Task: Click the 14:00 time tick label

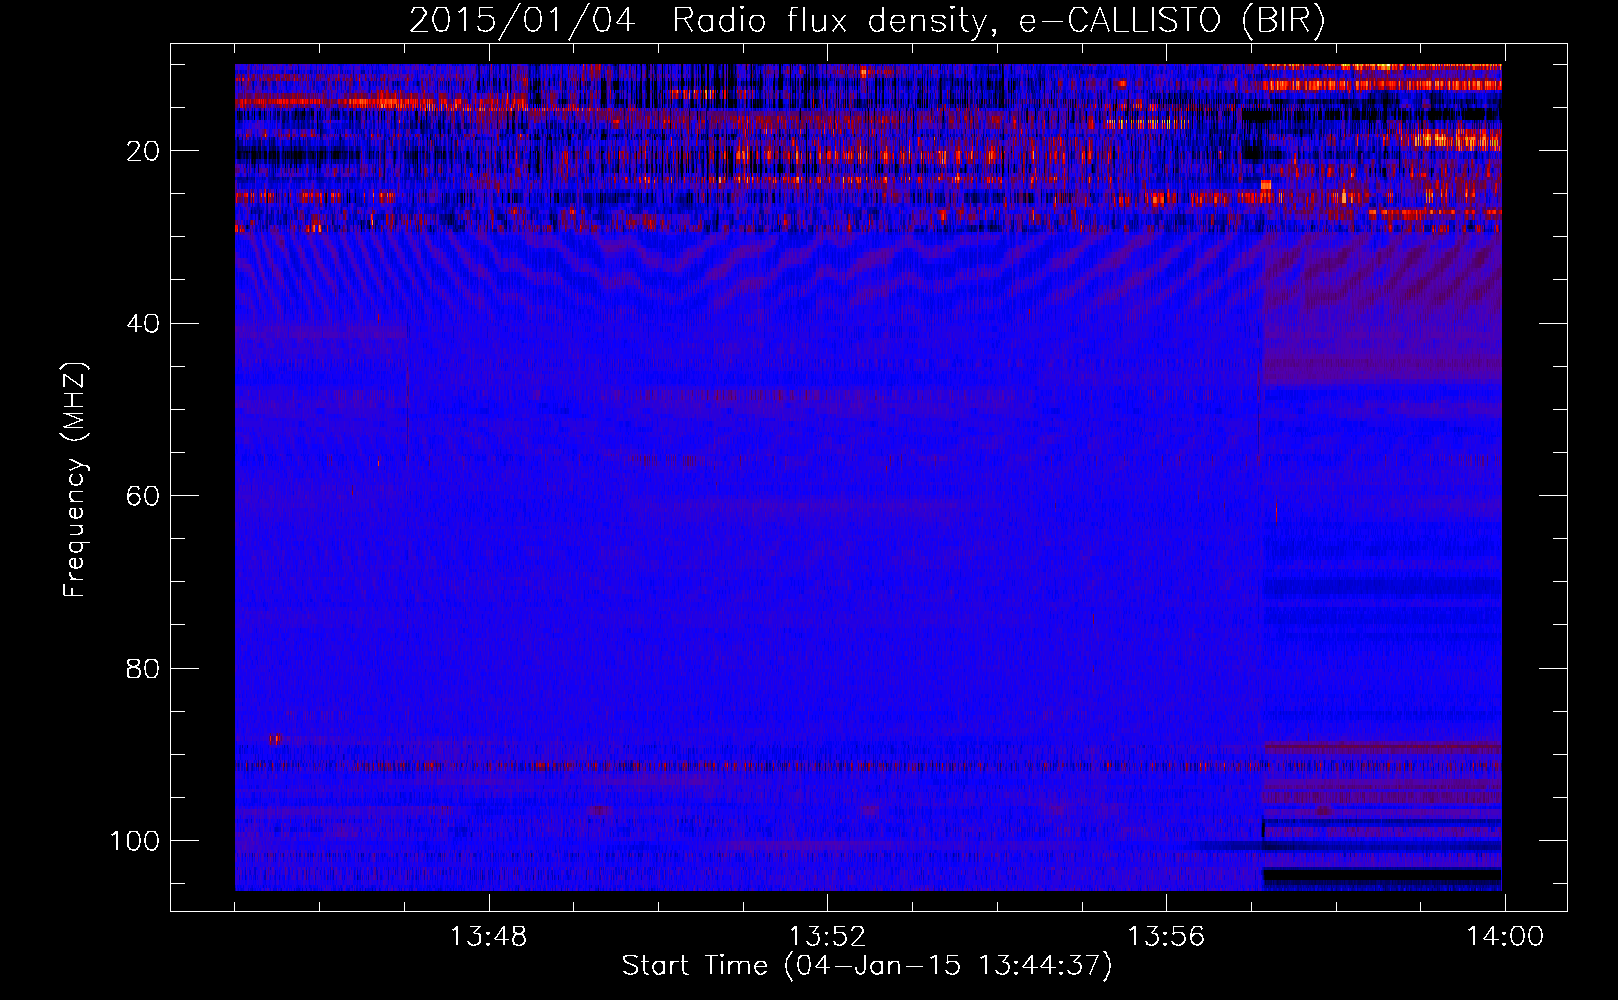Action: click(1505, 937)
